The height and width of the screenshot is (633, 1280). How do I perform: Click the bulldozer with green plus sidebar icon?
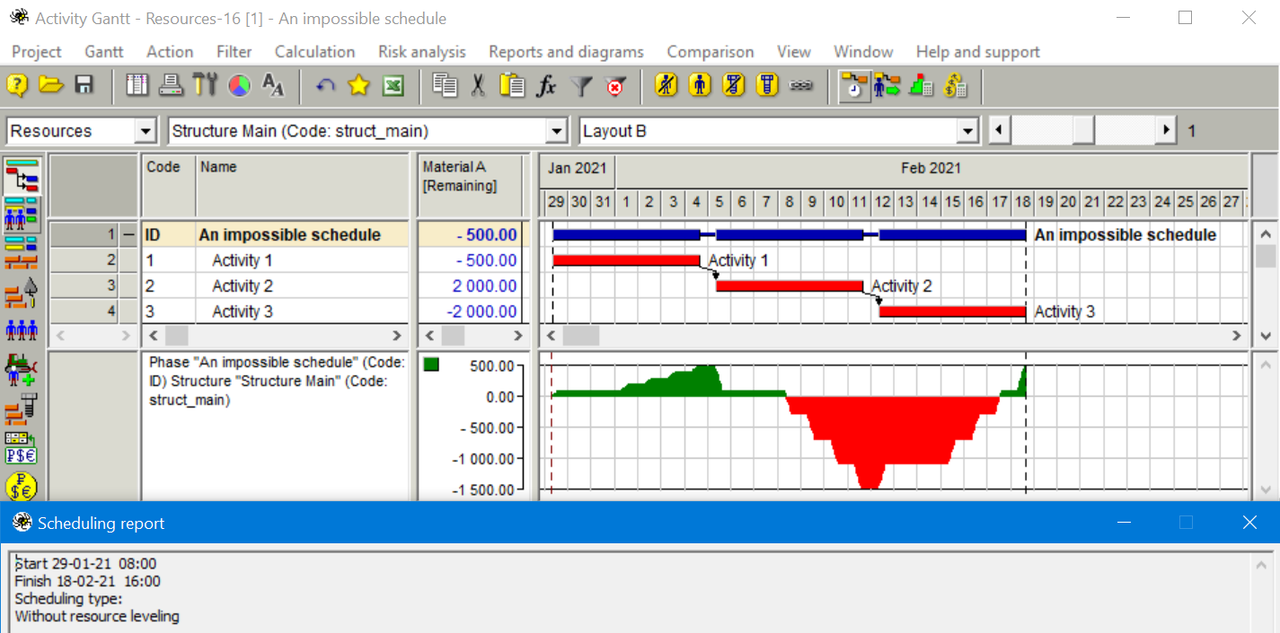pyautogui.click(x=22, y=370)
